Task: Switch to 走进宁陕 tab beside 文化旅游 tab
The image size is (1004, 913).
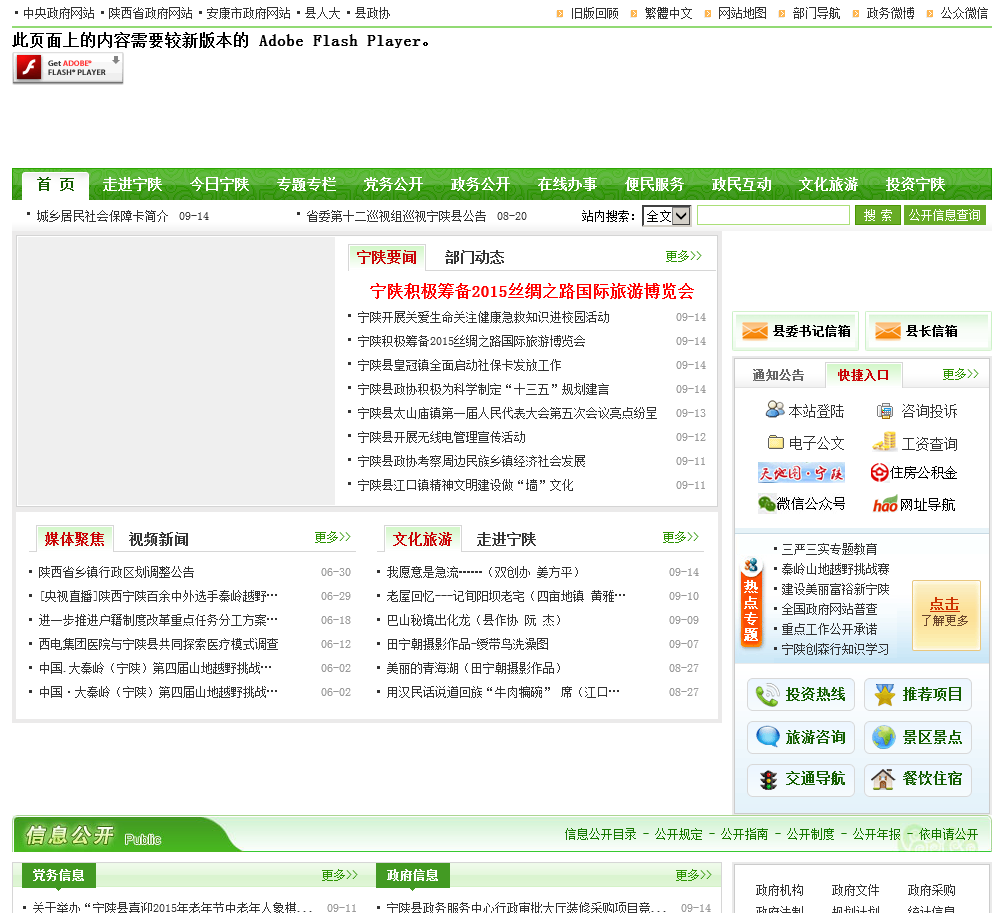Action: point(506,539)
